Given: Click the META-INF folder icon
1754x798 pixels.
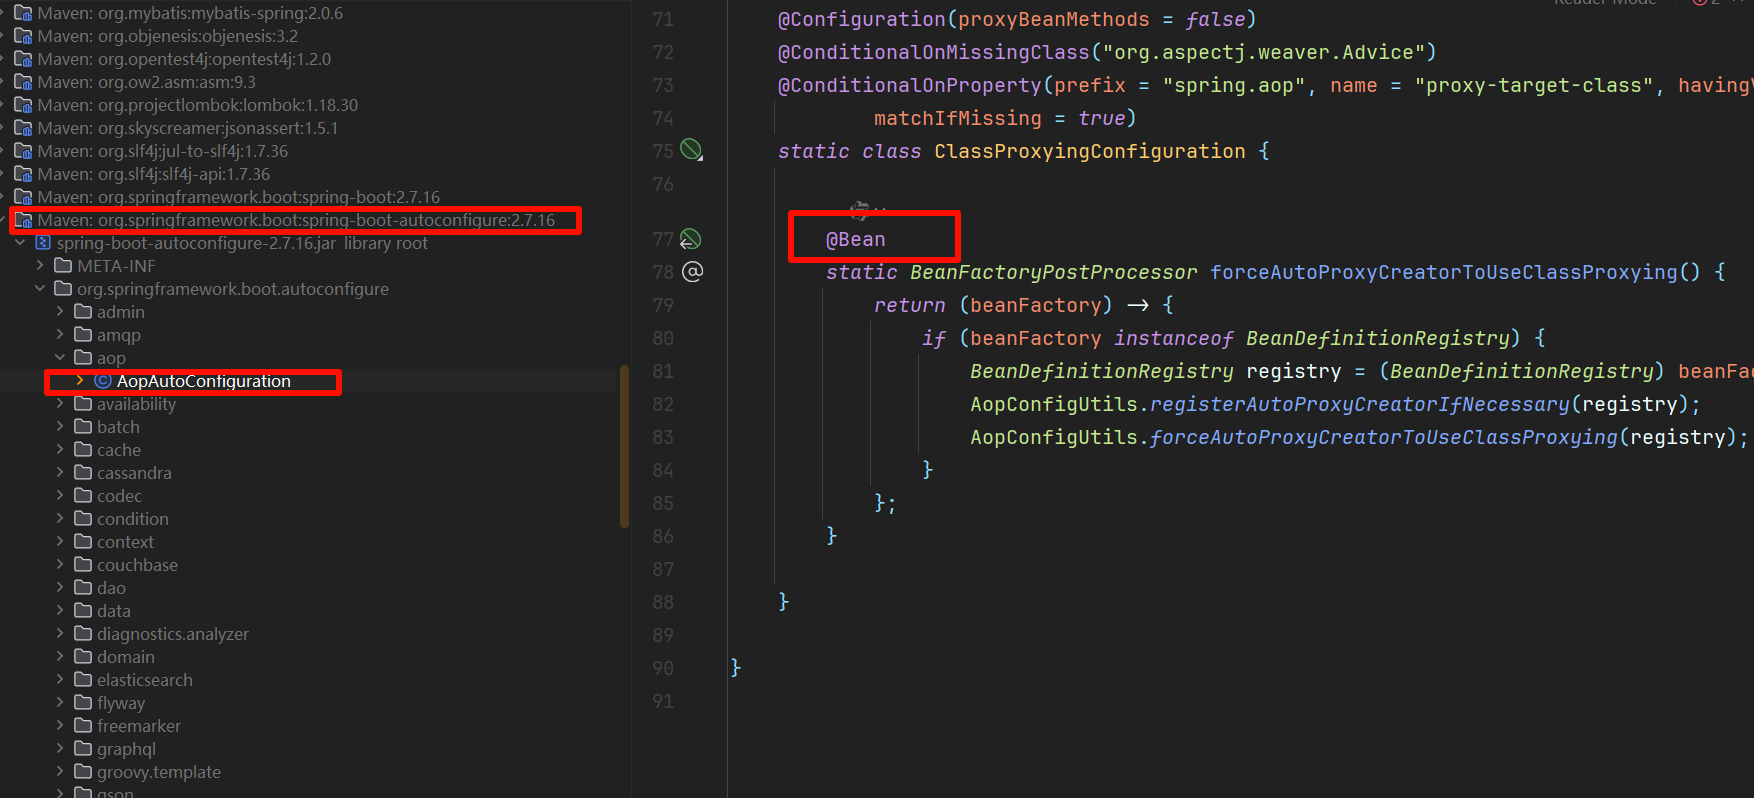Looking at the screenshot, I should point(63,266).
